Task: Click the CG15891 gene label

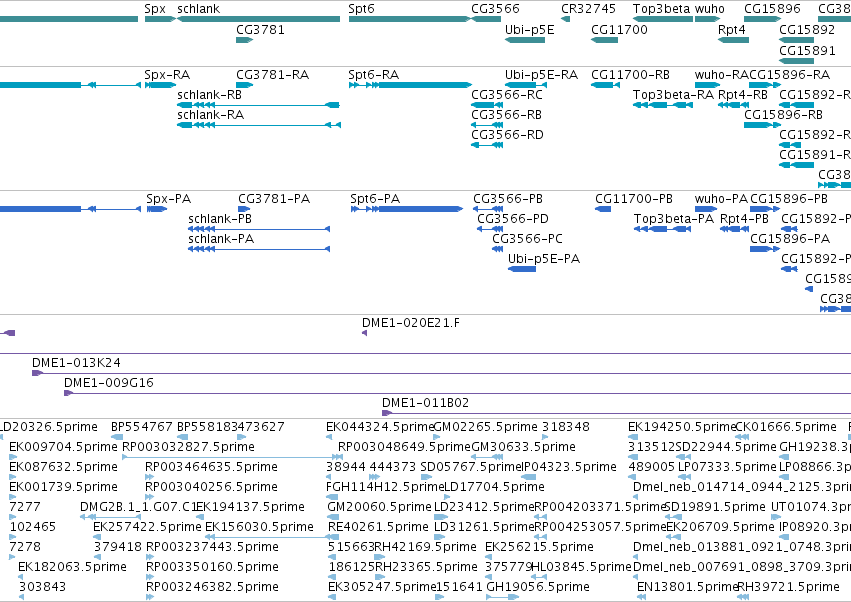Action: click(x=807, y=50)
